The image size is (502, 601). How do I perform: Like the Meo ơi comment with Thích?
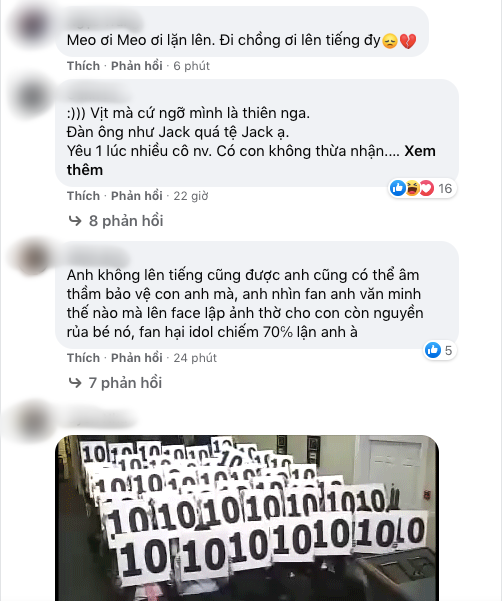[x=83, y=66]
